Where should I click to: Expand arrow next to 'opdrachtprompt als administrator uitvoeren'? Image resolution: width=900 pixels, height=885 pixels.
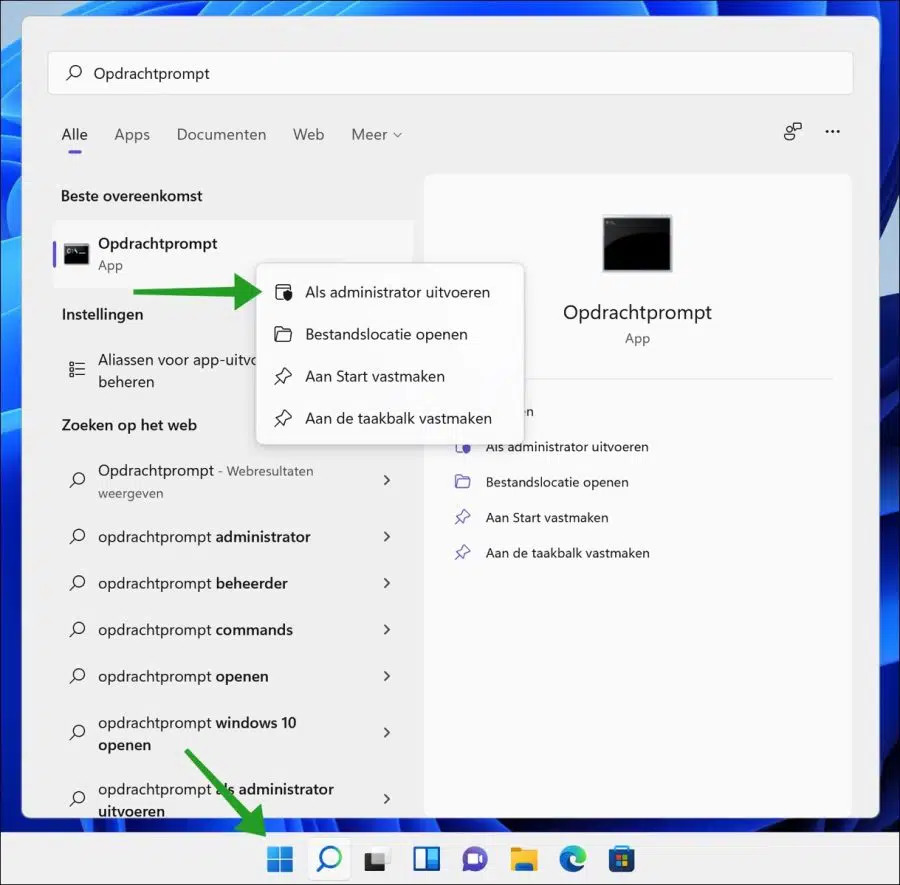coord(387,799)
